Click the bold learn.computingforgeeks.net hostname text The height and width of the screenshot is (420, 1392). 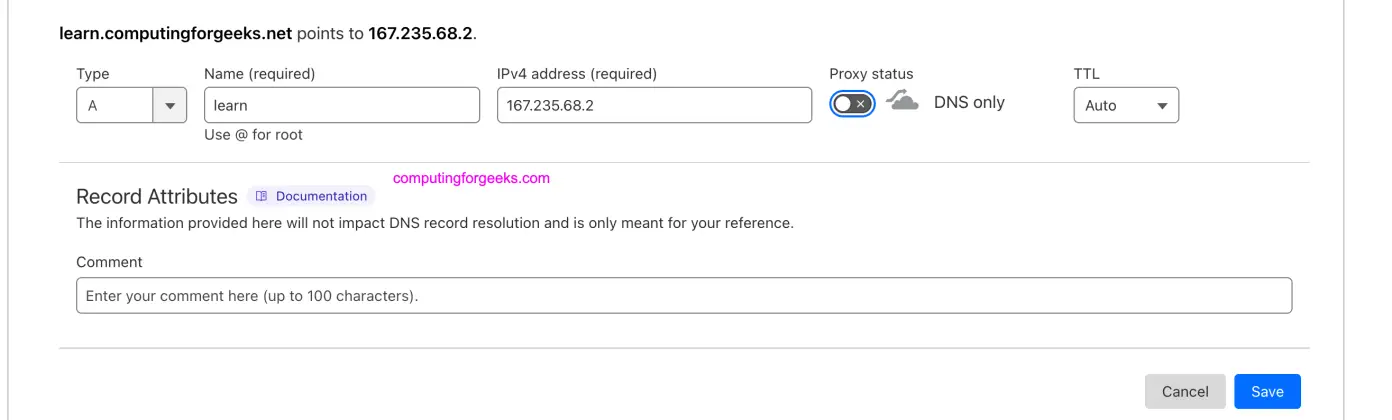click(x=176, y=33)
